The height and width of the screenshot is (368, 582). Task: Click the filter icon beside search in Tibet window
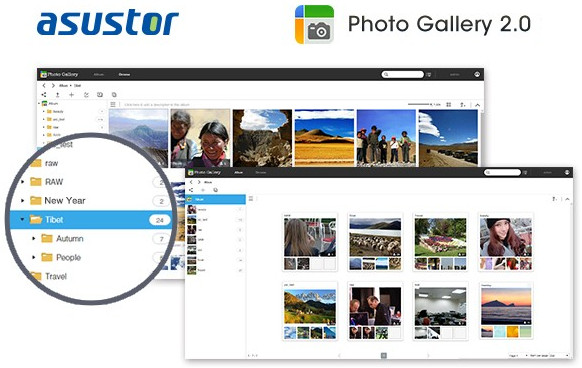click(428, 75)
